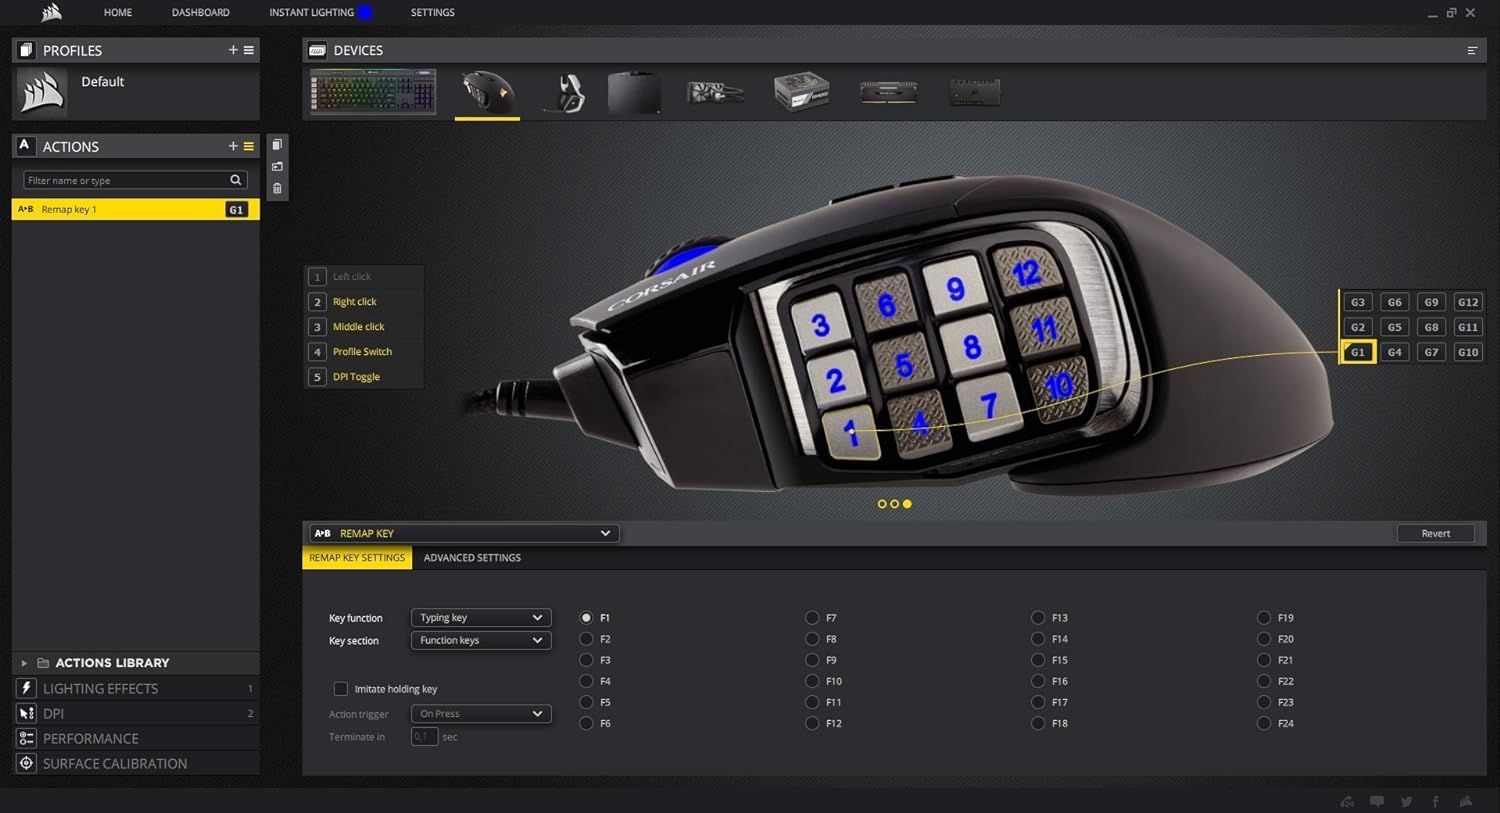1500x813 pixels.
Task: Add a new profile with the plus button
Action: pos(233,49)
